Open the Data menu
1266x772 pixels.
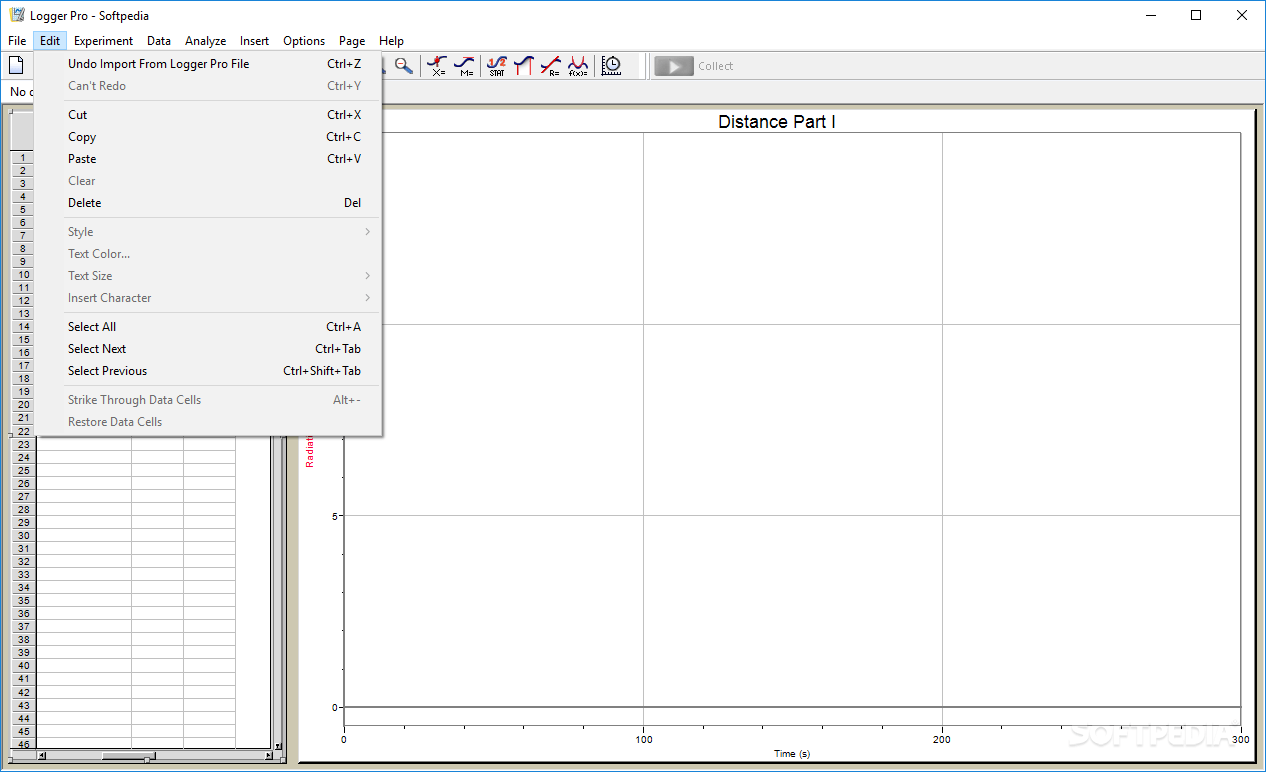(x=159, y=41)
